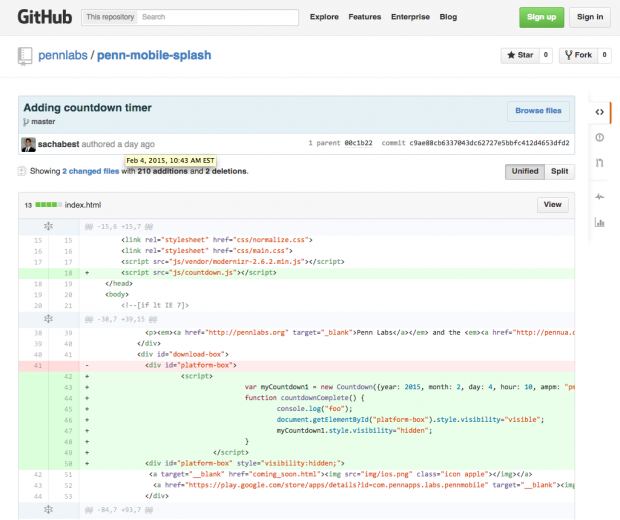Open the Pull requests sidebar icon

click(599, 163)
